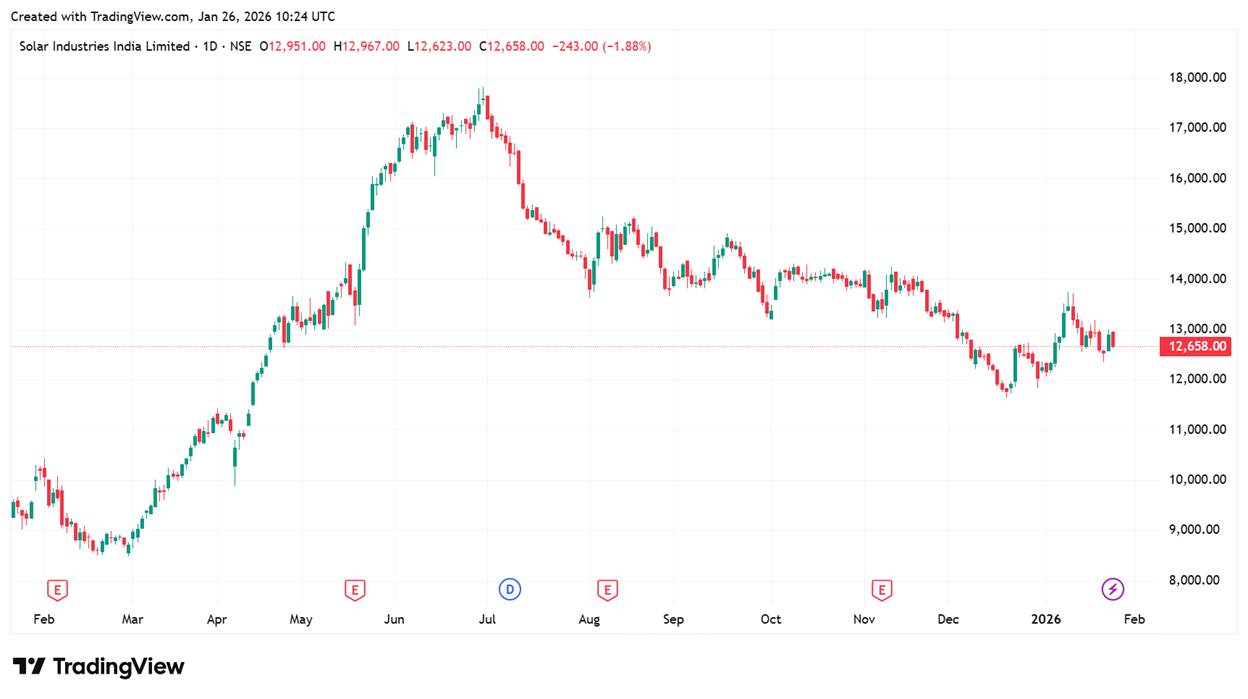Click the 8,000.00 price axis label
Screen dimensions: 1248x699
1194,580
